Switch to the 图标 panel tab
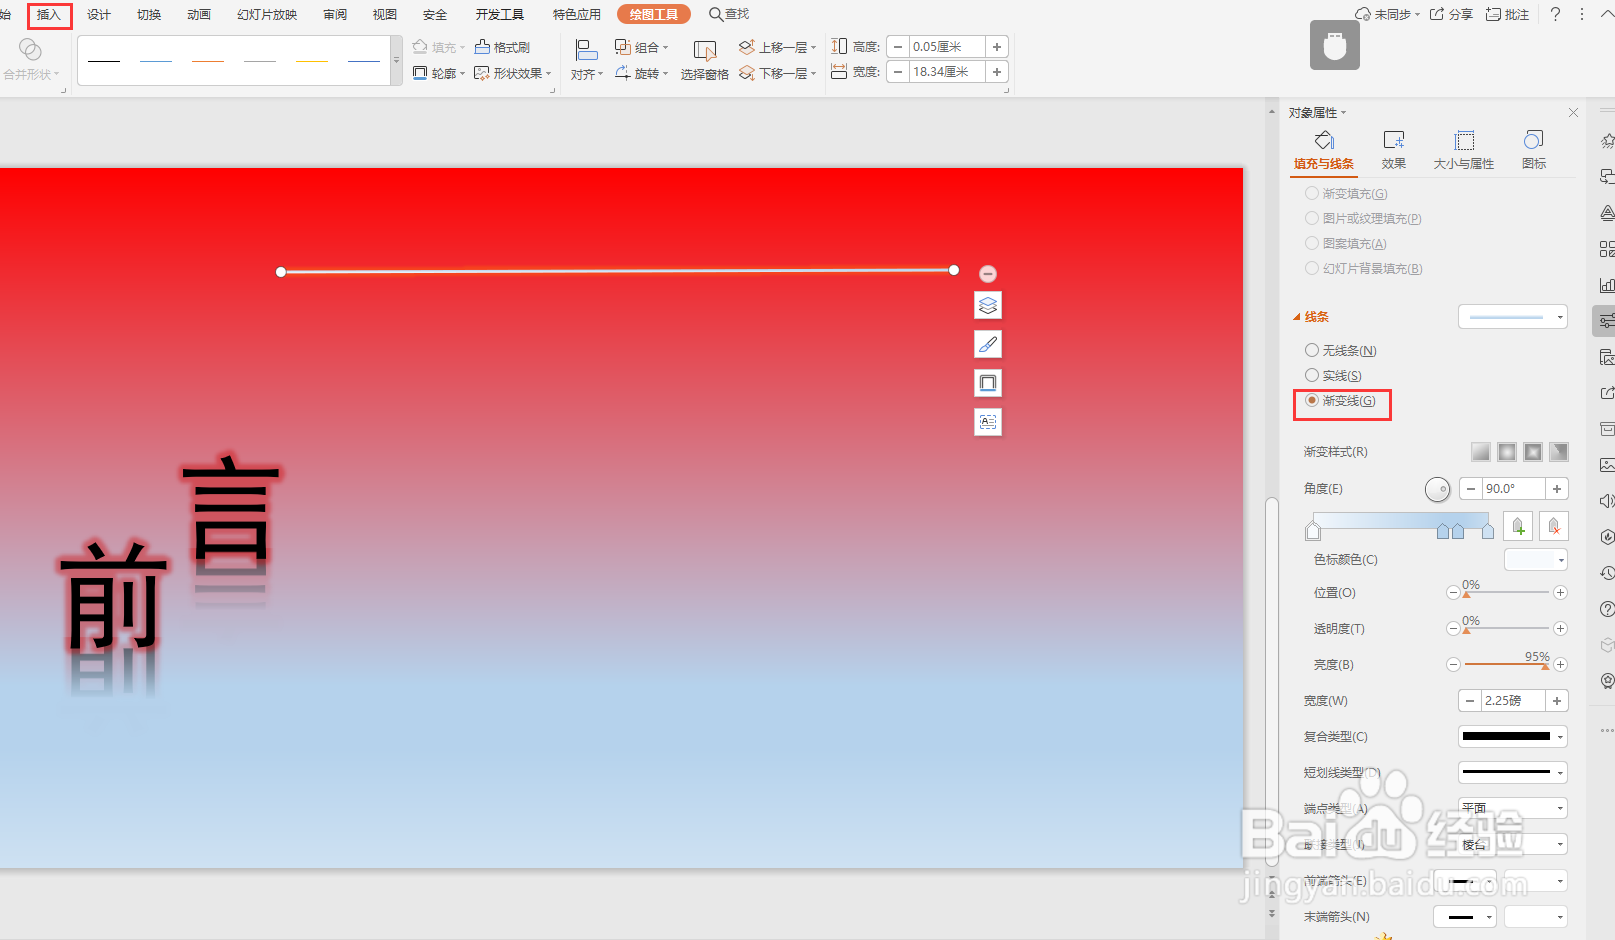Screen dimensions: 1615x940 pos(1534,150)
